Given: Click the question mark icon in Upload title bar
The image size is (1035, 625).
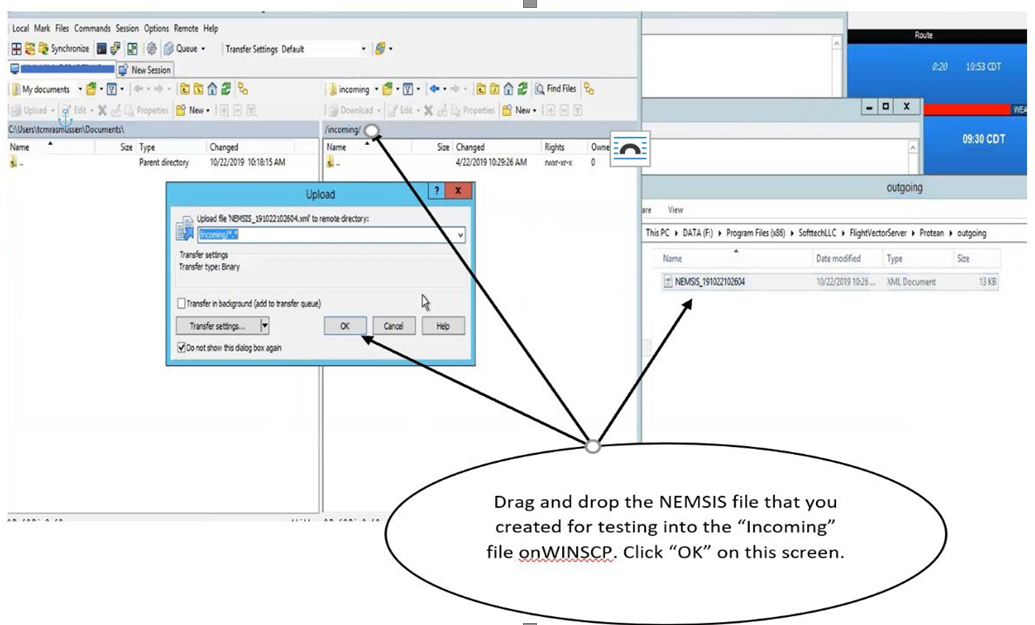Looking at the screenshot, I should [436, 191].
